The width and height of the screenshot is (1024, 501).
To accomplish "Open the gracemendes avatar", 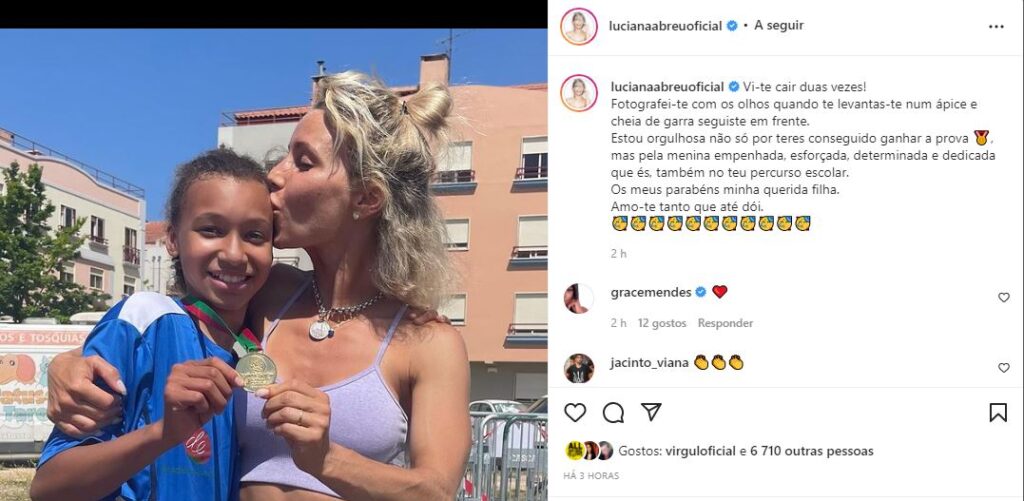I will point(579,299).
